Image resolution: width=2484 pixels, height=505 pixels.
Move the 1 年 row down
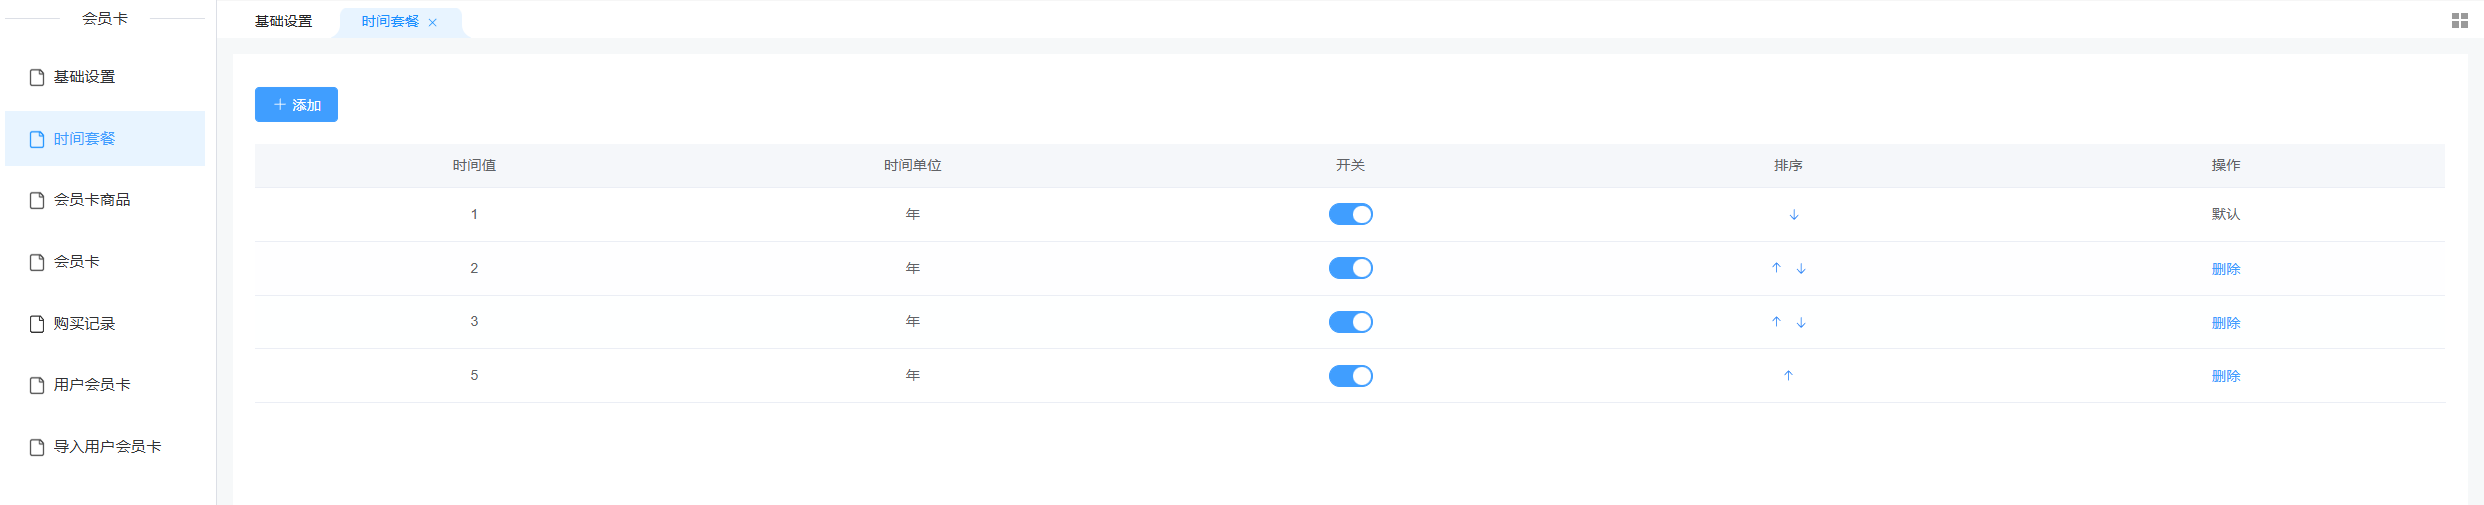(1794, 215)
